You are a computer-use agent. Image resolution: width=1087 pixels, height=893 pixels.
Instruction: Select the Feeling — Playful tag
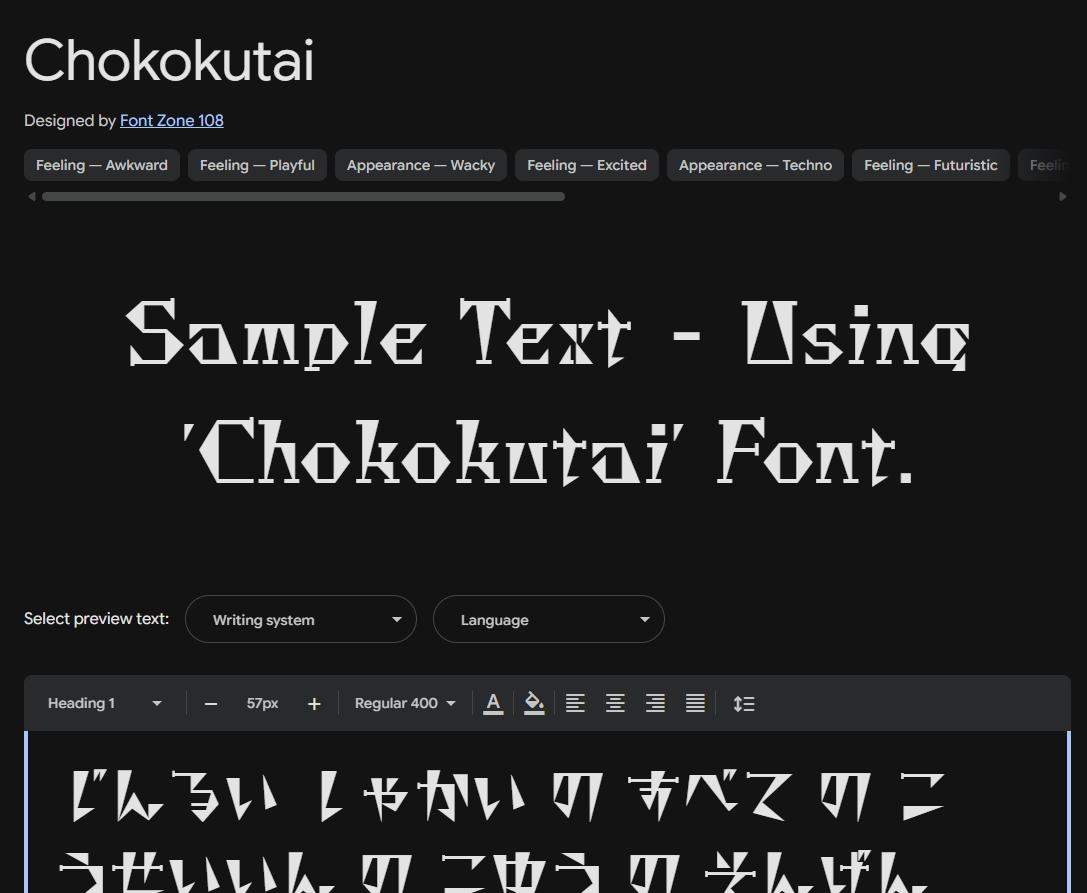257,165
